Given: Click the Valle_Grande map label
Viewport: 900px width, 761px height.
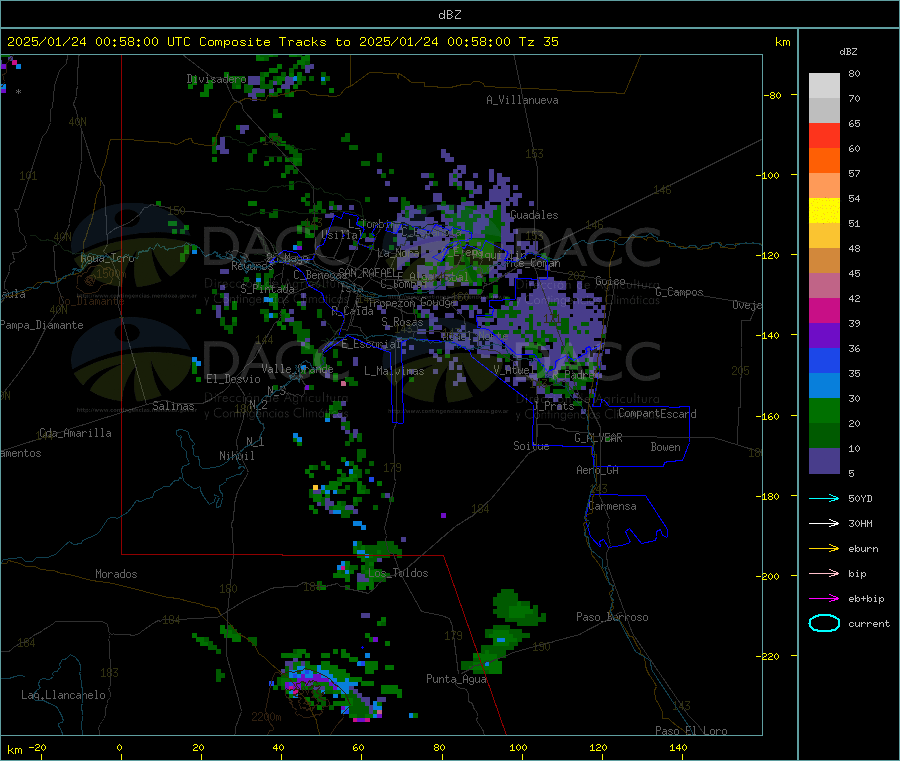Looking at the screenshot, I should [297, 369].
